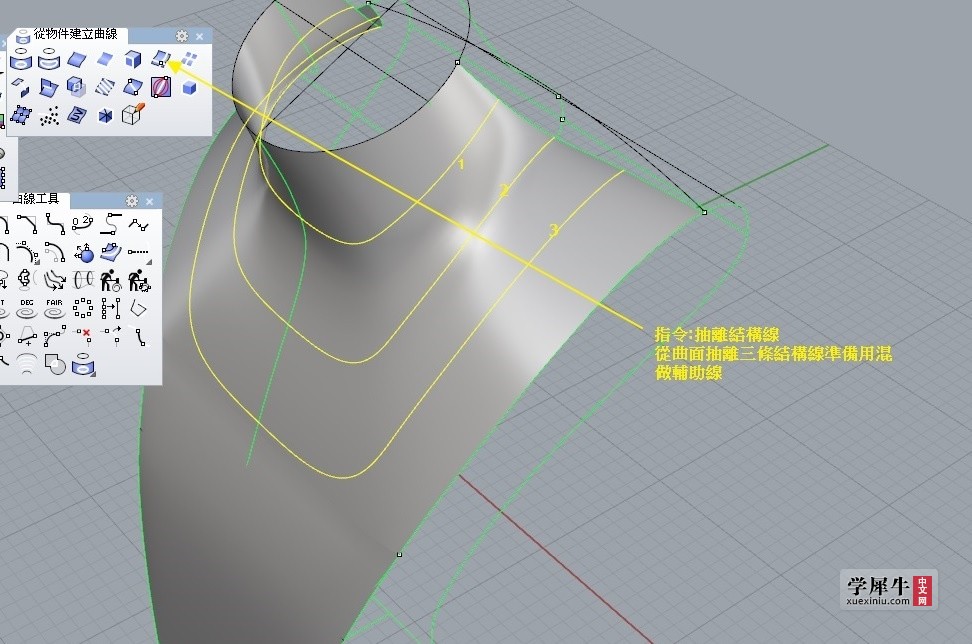The height and width of the screenshot is (644, 972).
Task: Select the intersecting surfaces Intersect icon
Action: (48, 87)
